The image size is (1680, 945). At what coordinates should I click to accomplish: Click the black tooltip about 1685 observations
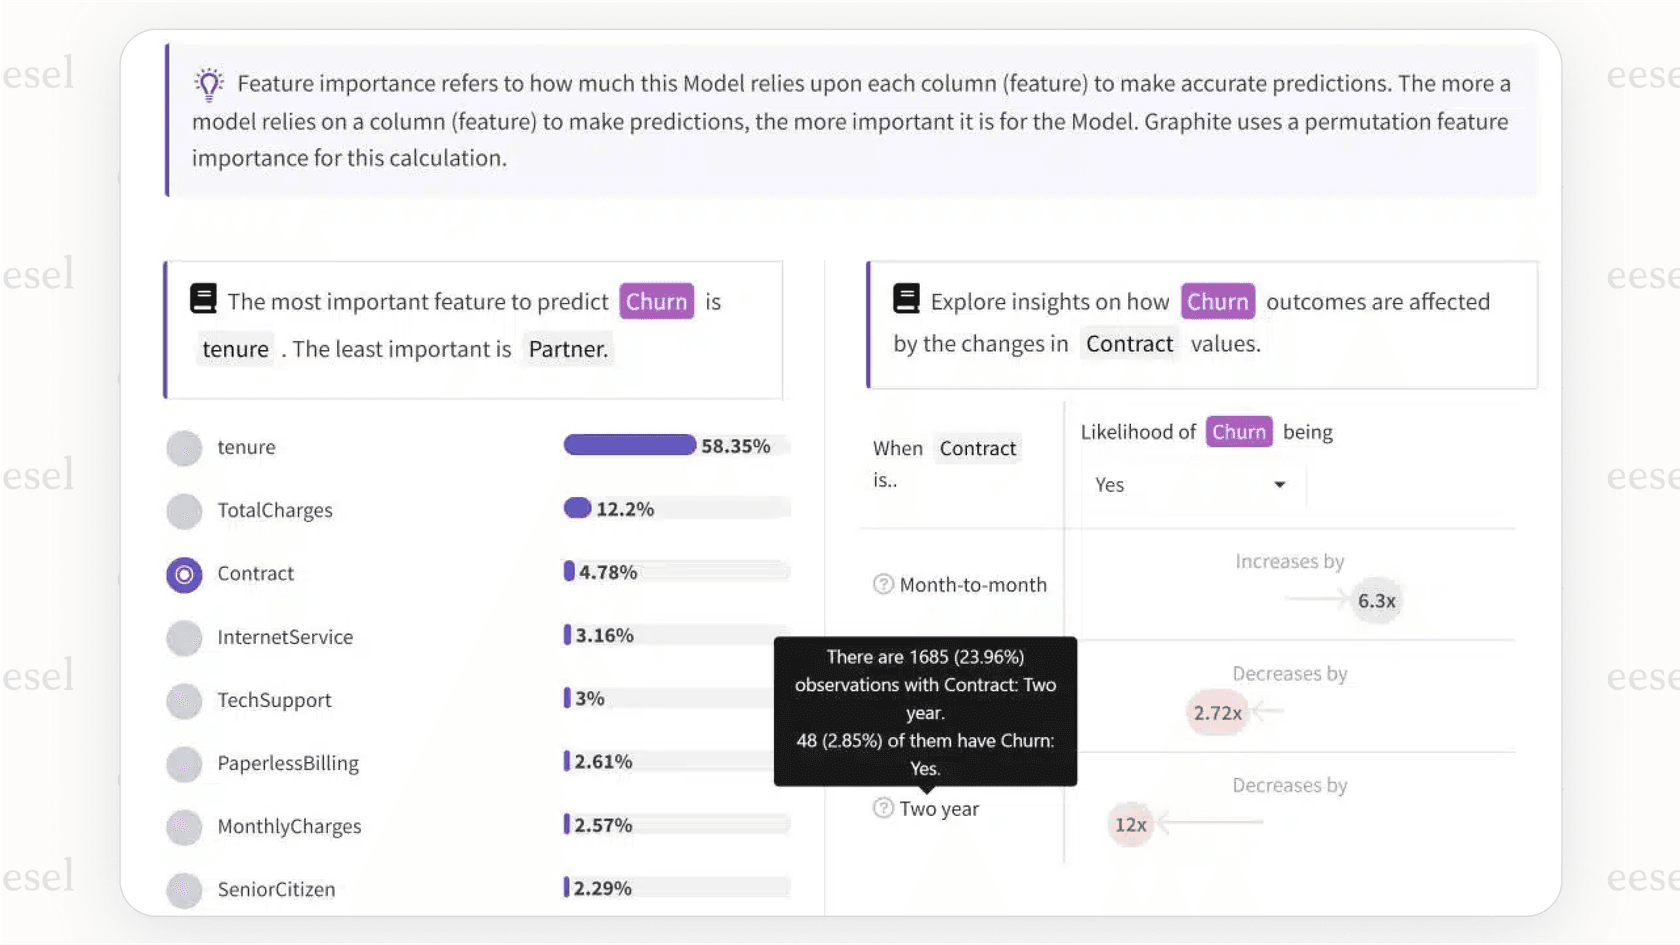coord(925,712)
